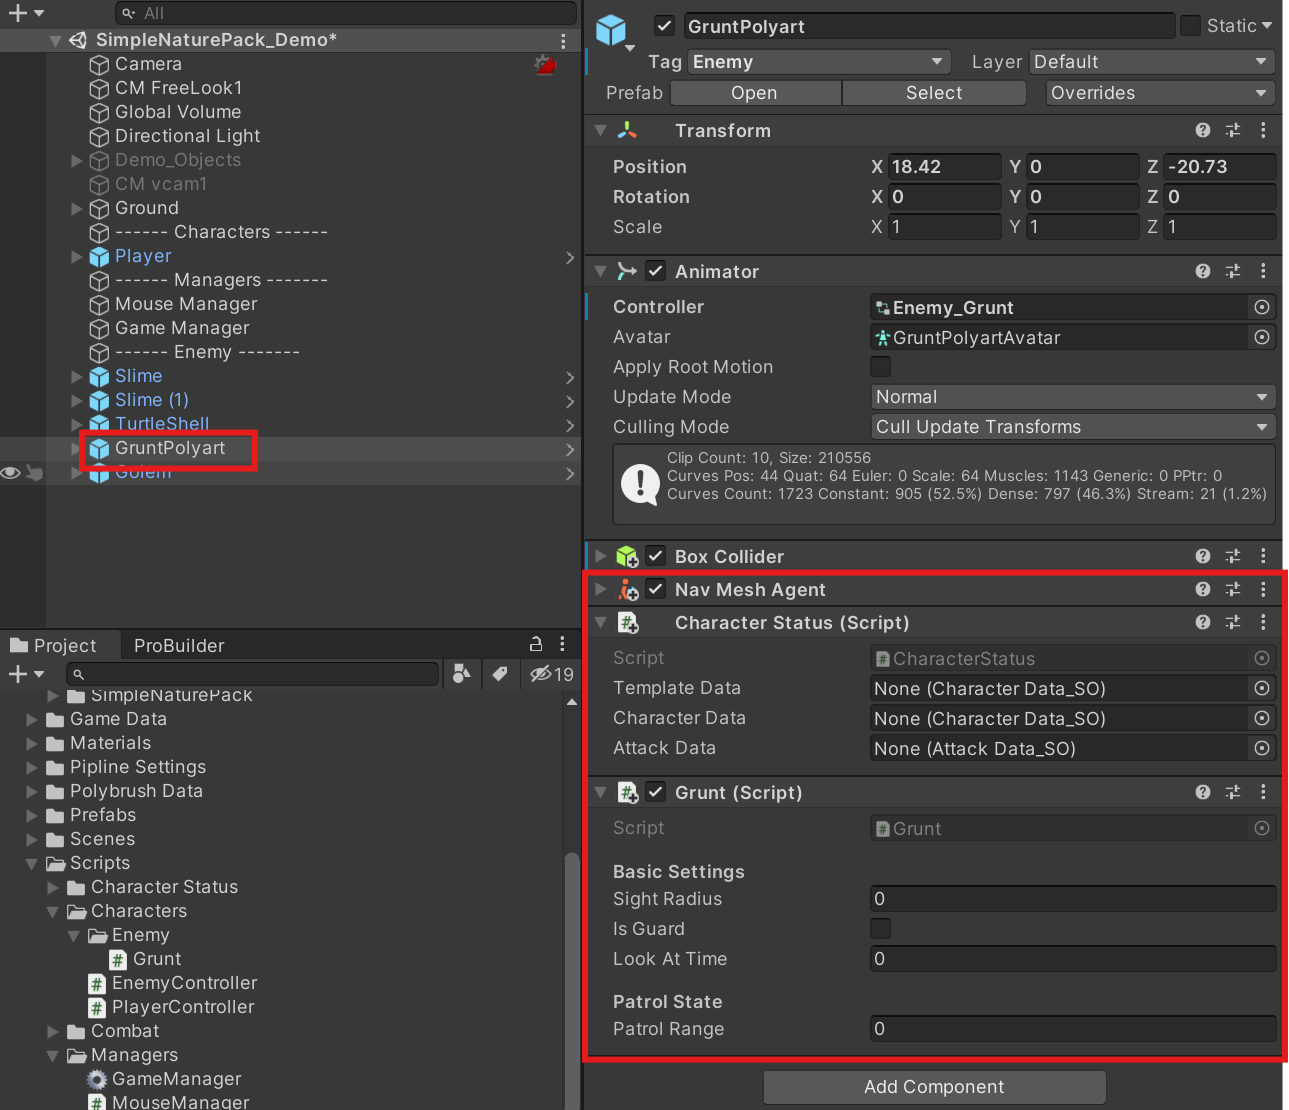Enable the Is Guard checkbox
Image resolution: width=1289 pixels, height=1110 pixels.
pos(880,929)
